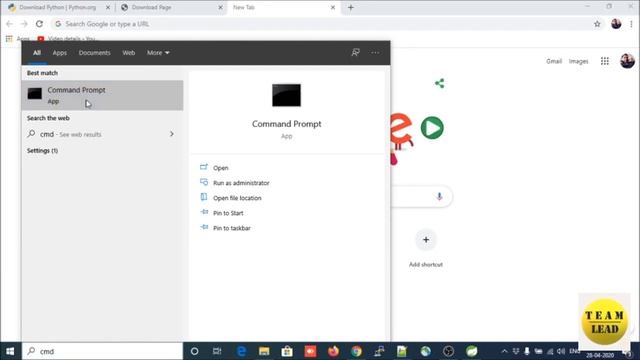Reload the page in Chrome
Viewport: 640px width, 360px height.
tap(39, 24)
